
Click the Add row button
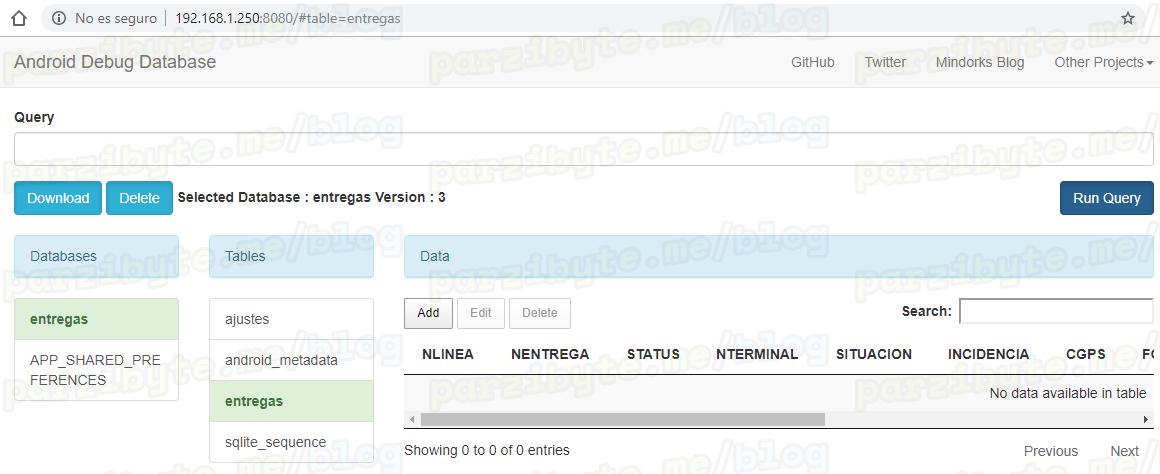[x=428, y=313]
